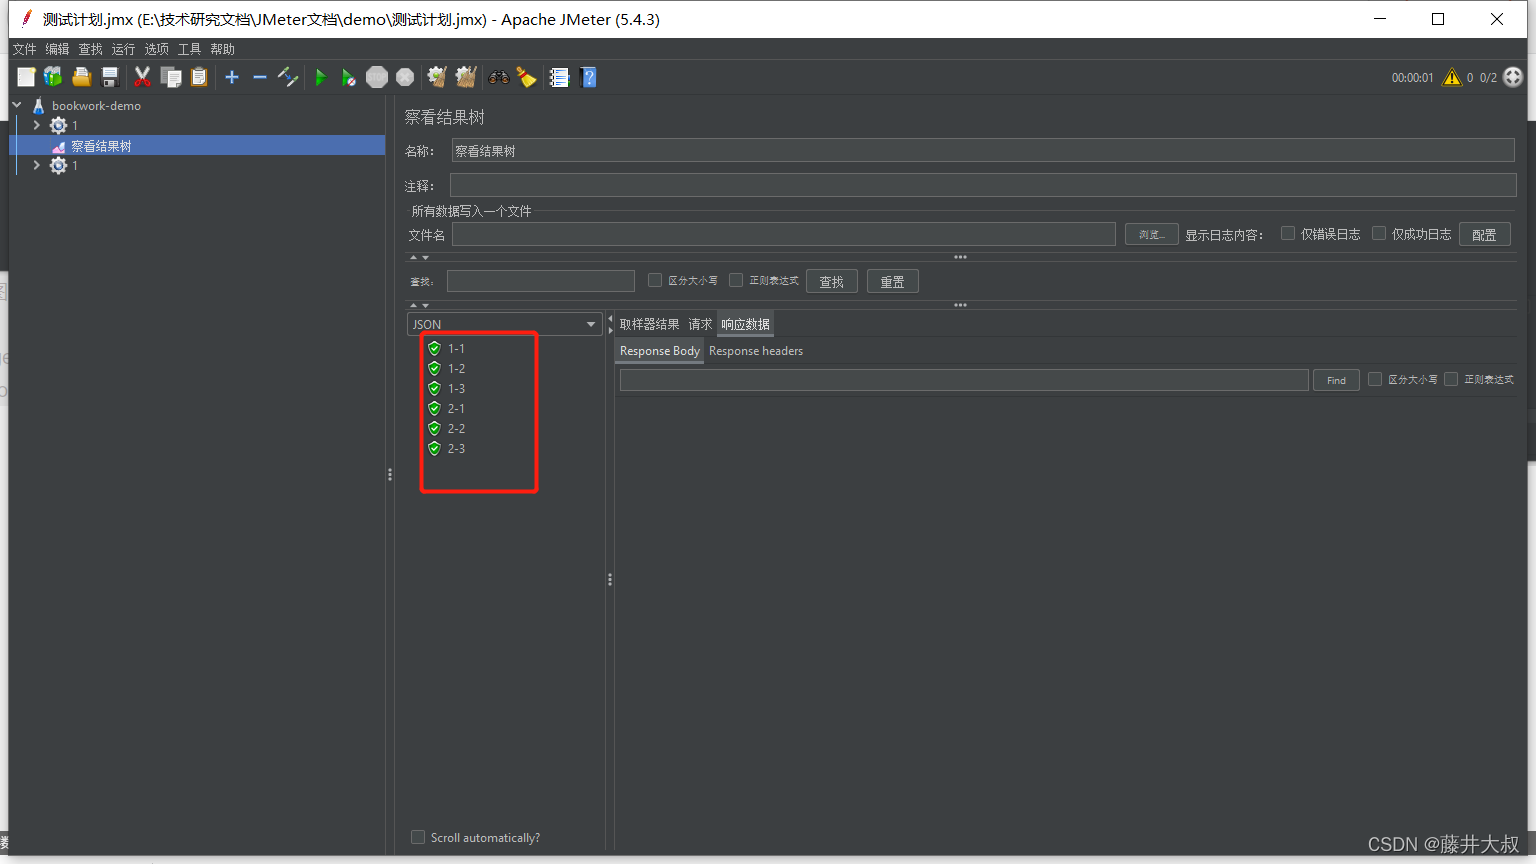Open the 编辑 menu
This screenshot has width=1536, height=864.
click(x=57, y=49)
